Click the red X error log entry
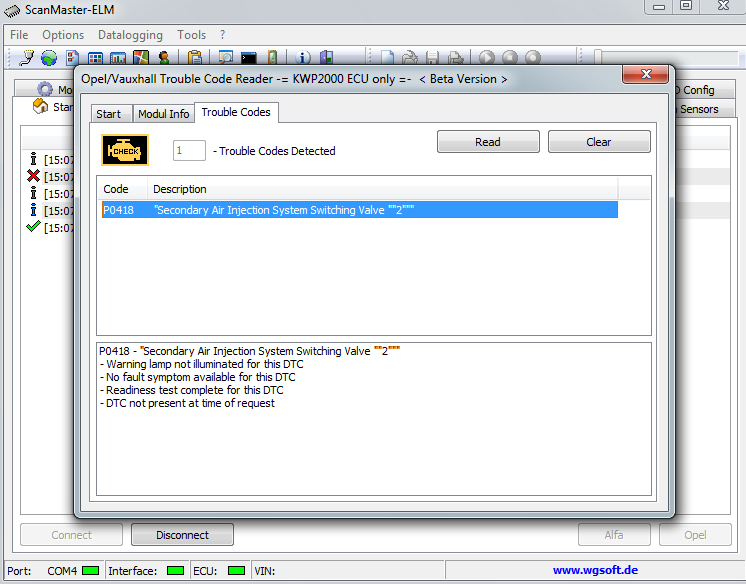This screenshot has width=746, height=584. click(x=50, y=177)
